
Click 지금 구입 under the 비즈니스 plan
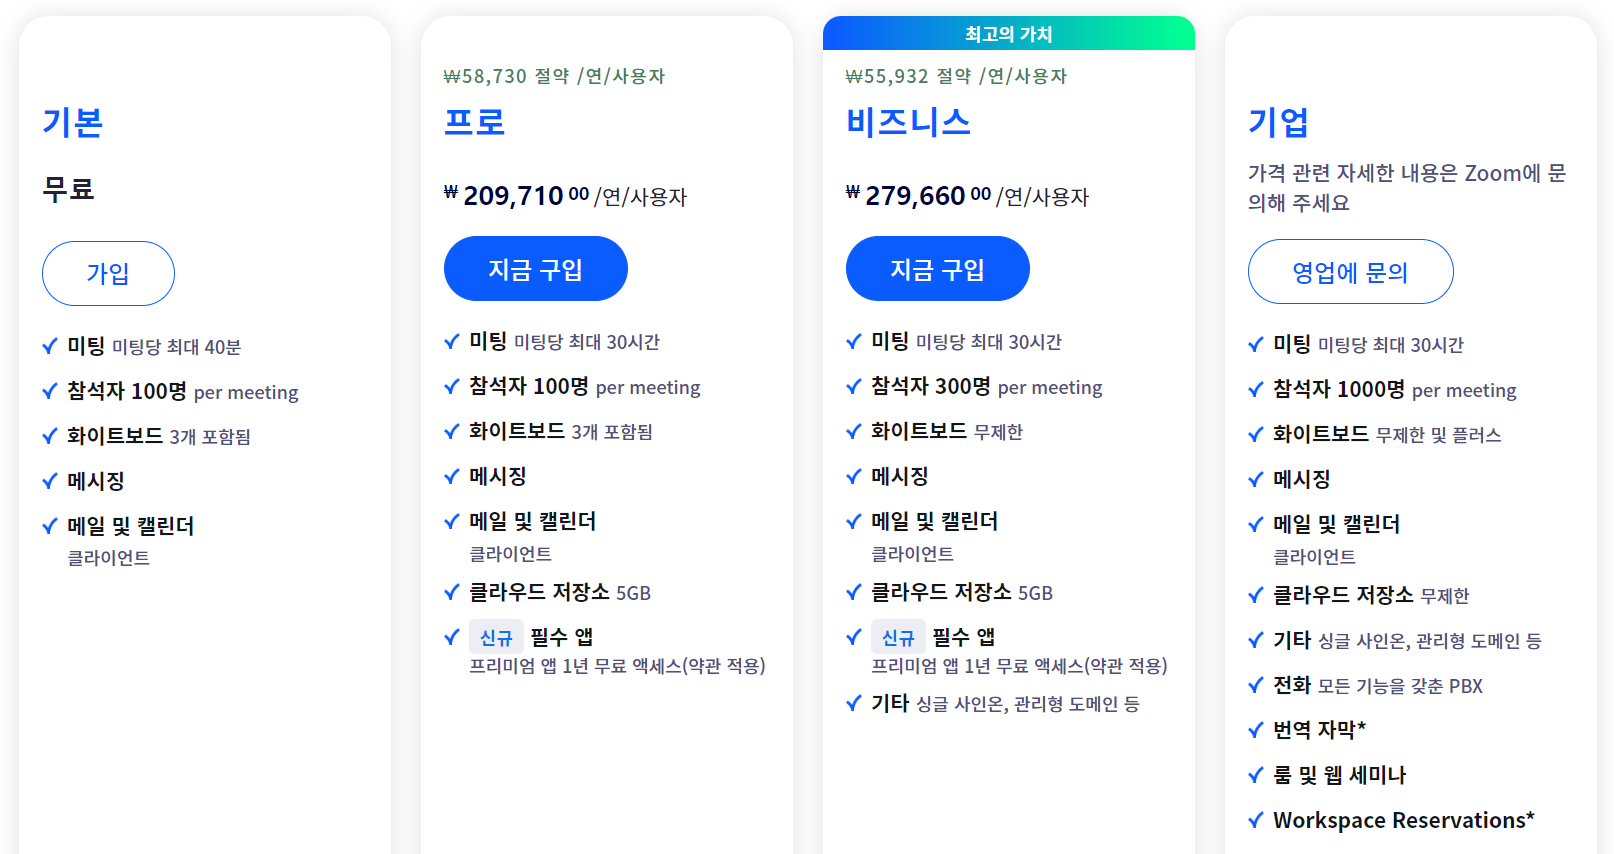point(937,269)
